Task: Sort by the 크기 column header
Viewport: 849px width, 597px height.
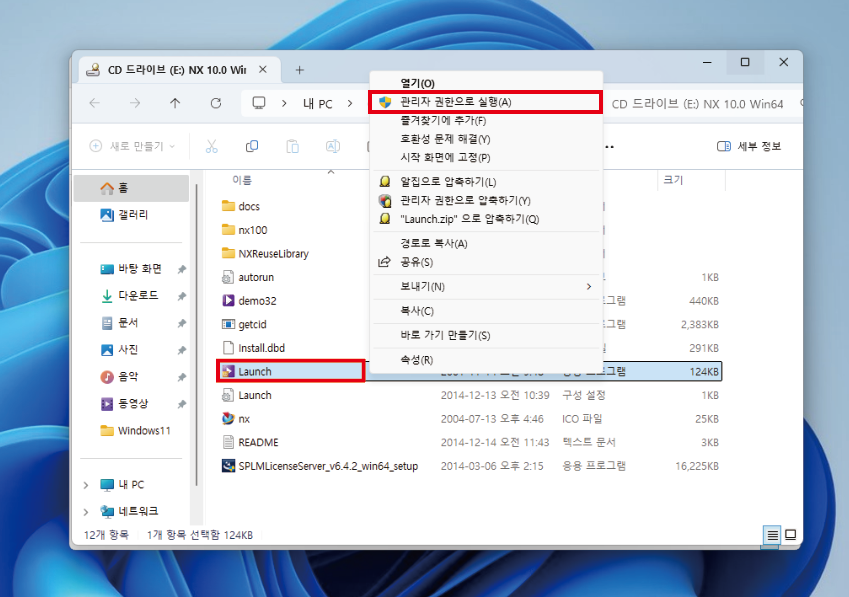Action: point(673,180)
